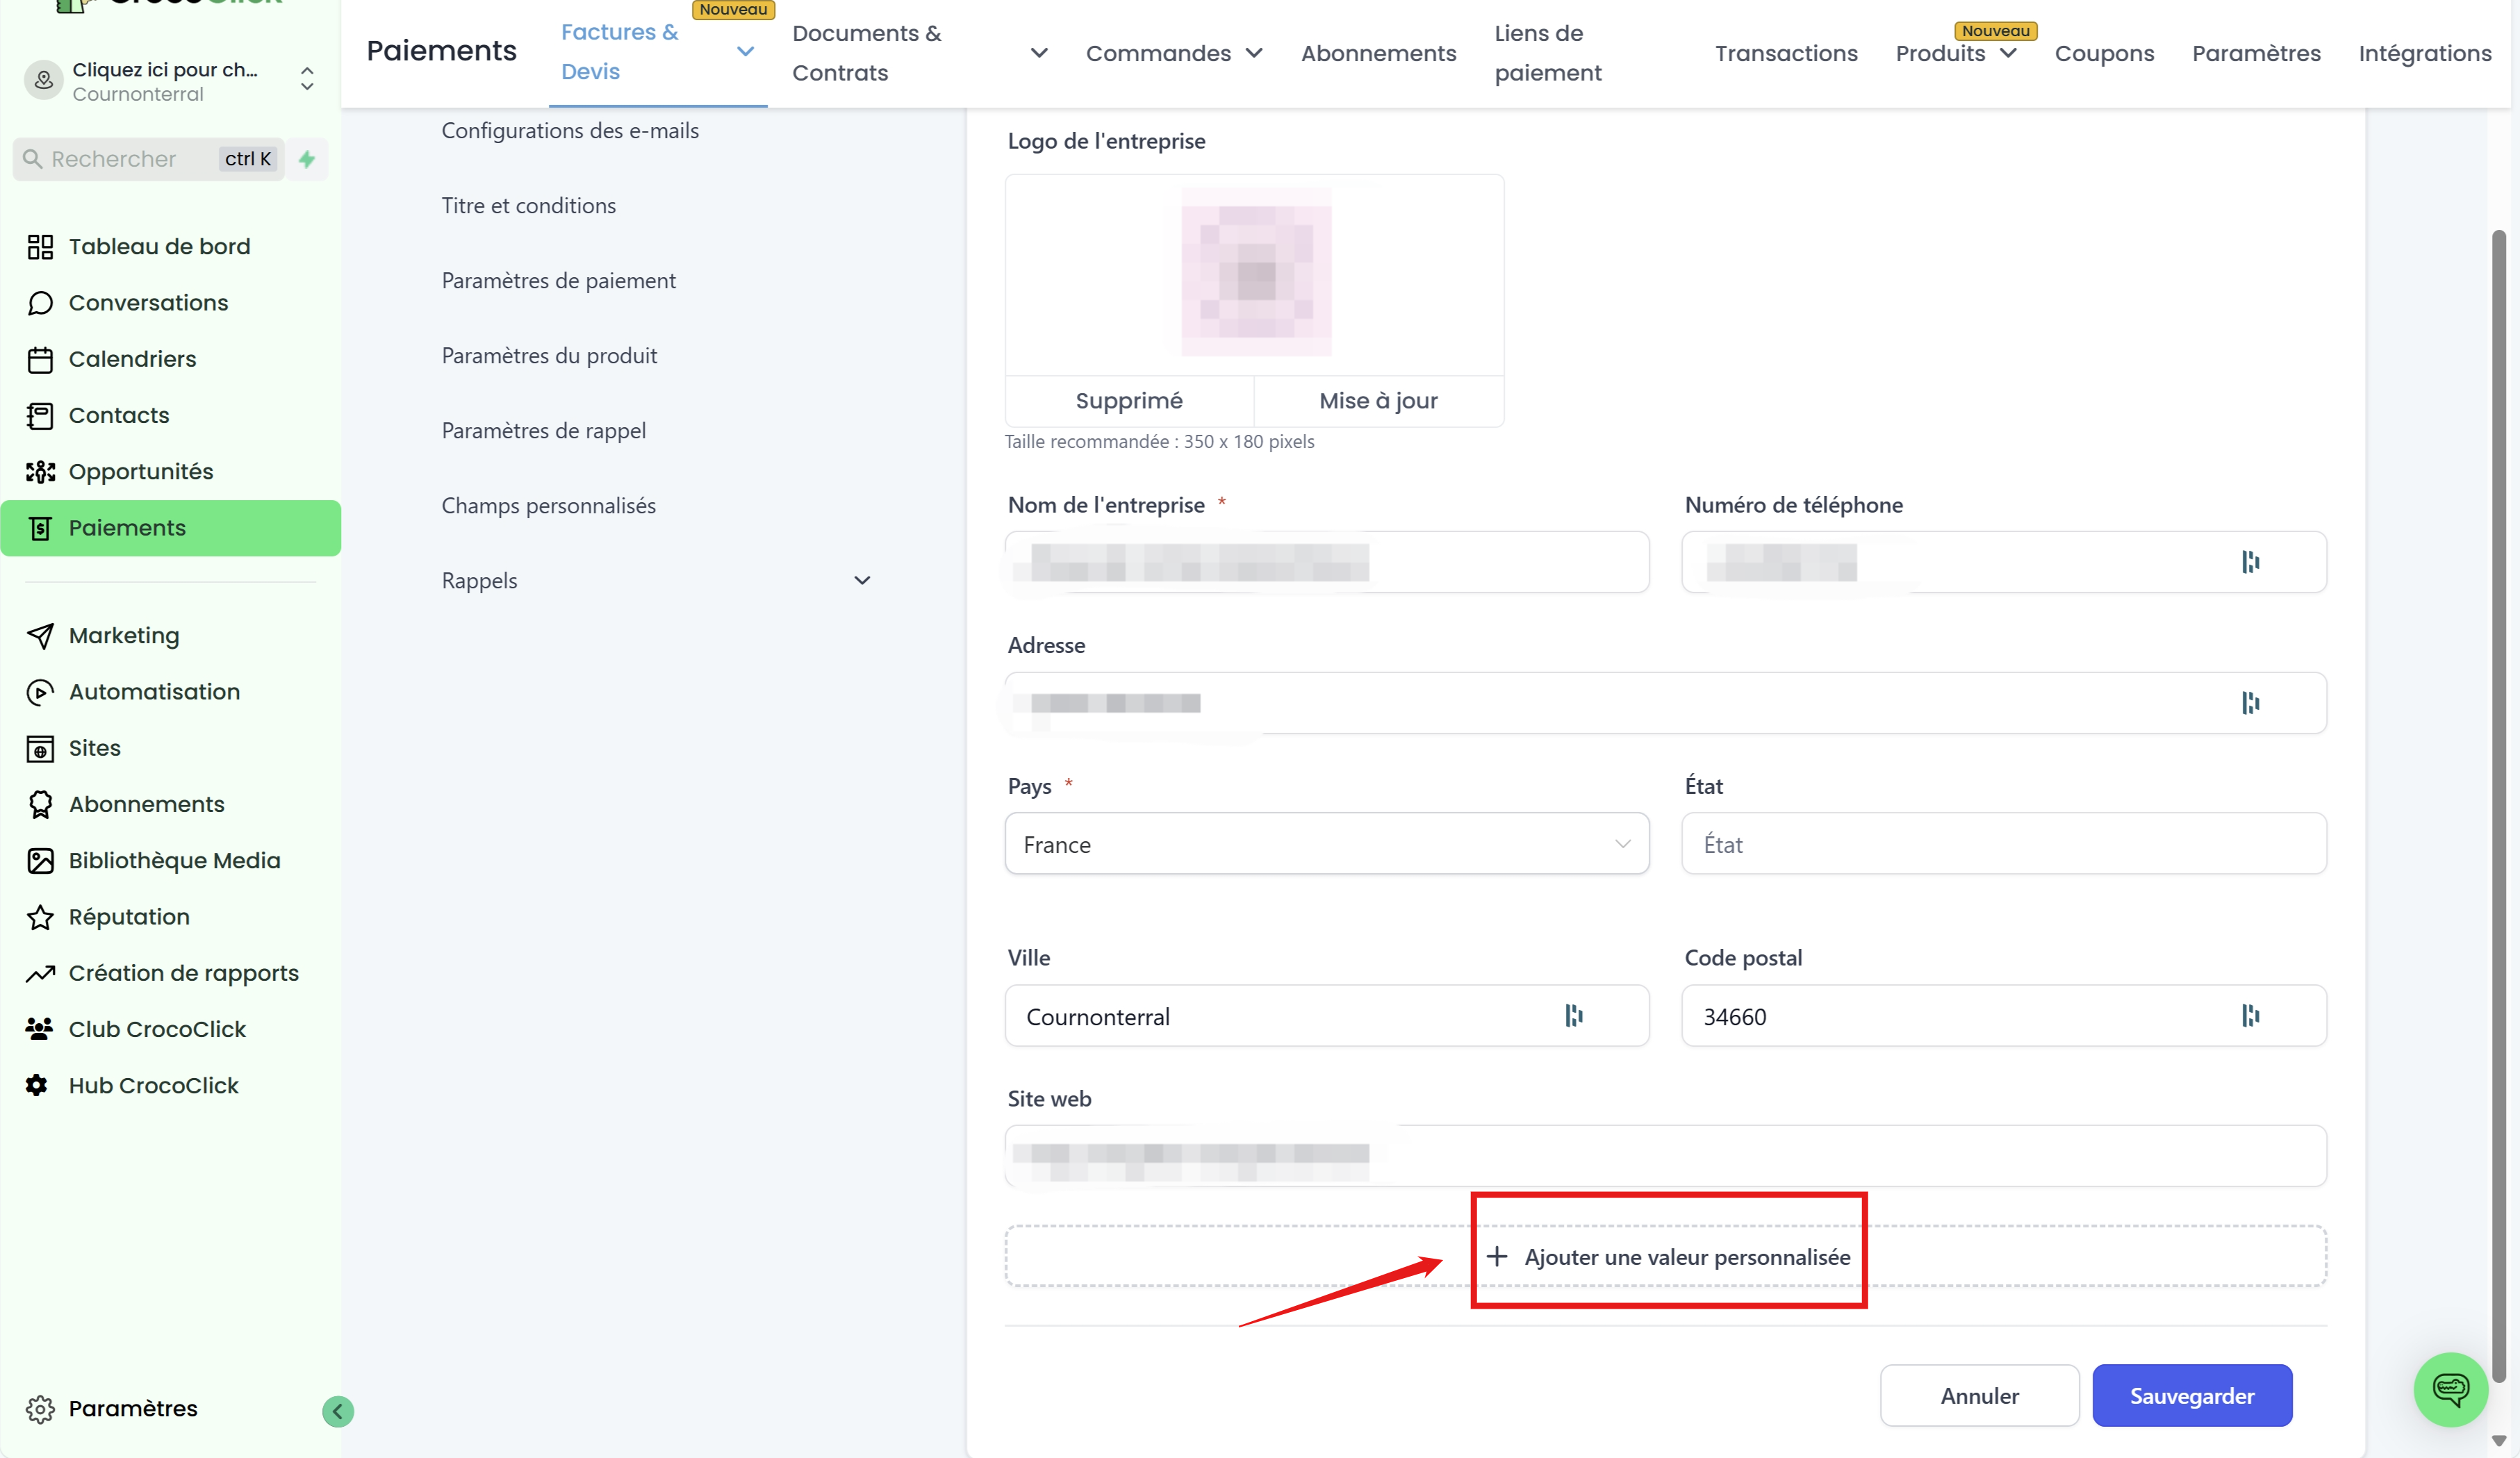Open the Documents & Contrats dropdown arrow

point(1039,53)
